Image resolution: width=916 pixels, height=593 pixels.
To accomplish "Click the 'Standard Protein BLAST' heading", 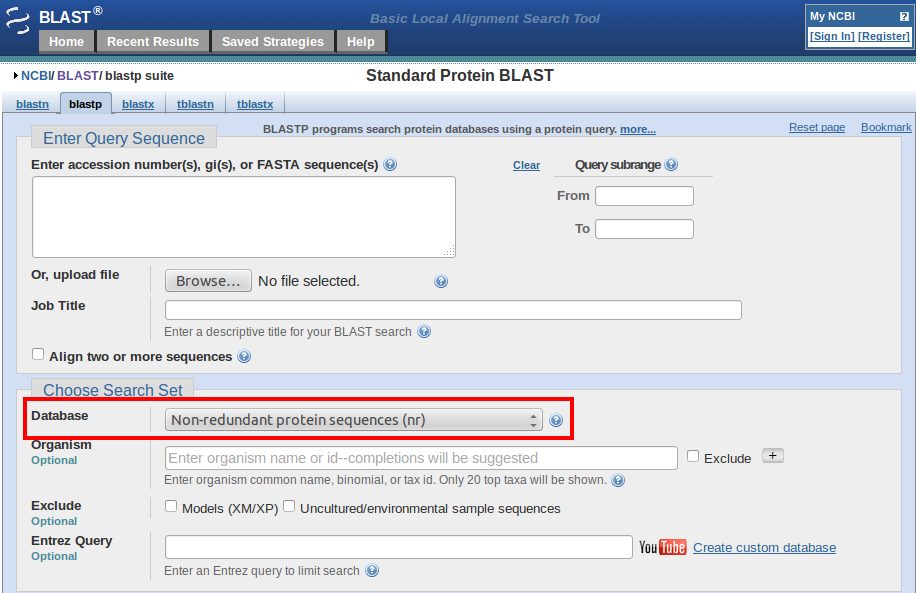I will 460,75.
